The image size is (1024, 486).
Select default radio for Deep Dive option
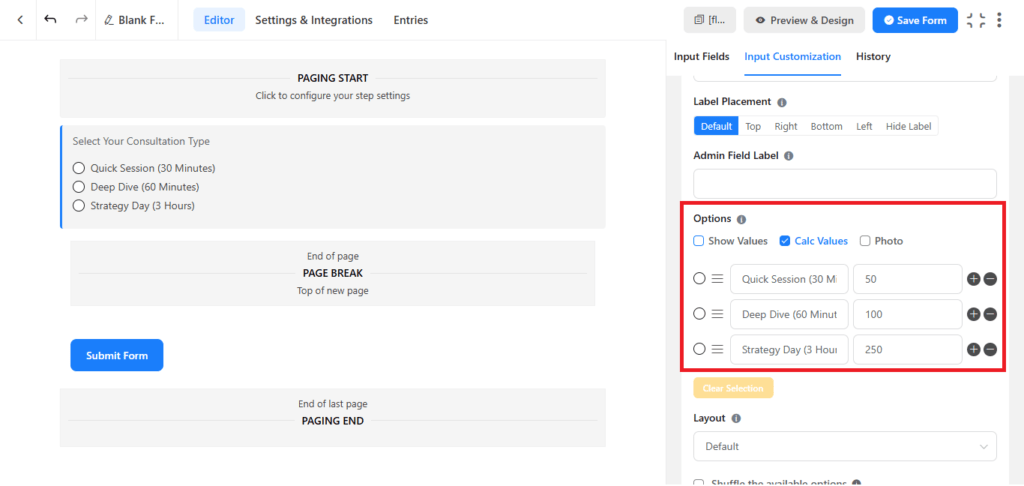[x=699, y=314]
